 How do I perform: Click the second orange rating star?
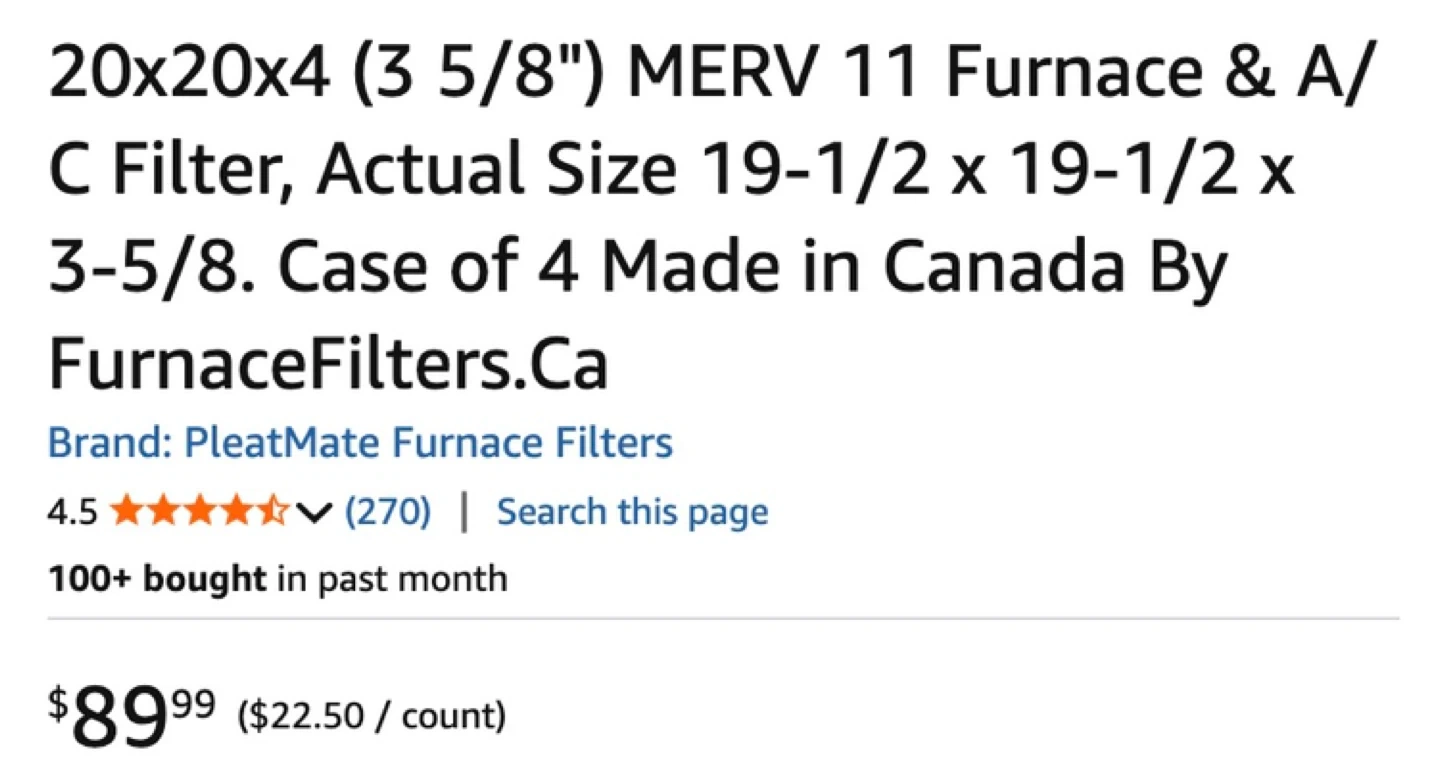pyautogui.click(x=163, y=512)
